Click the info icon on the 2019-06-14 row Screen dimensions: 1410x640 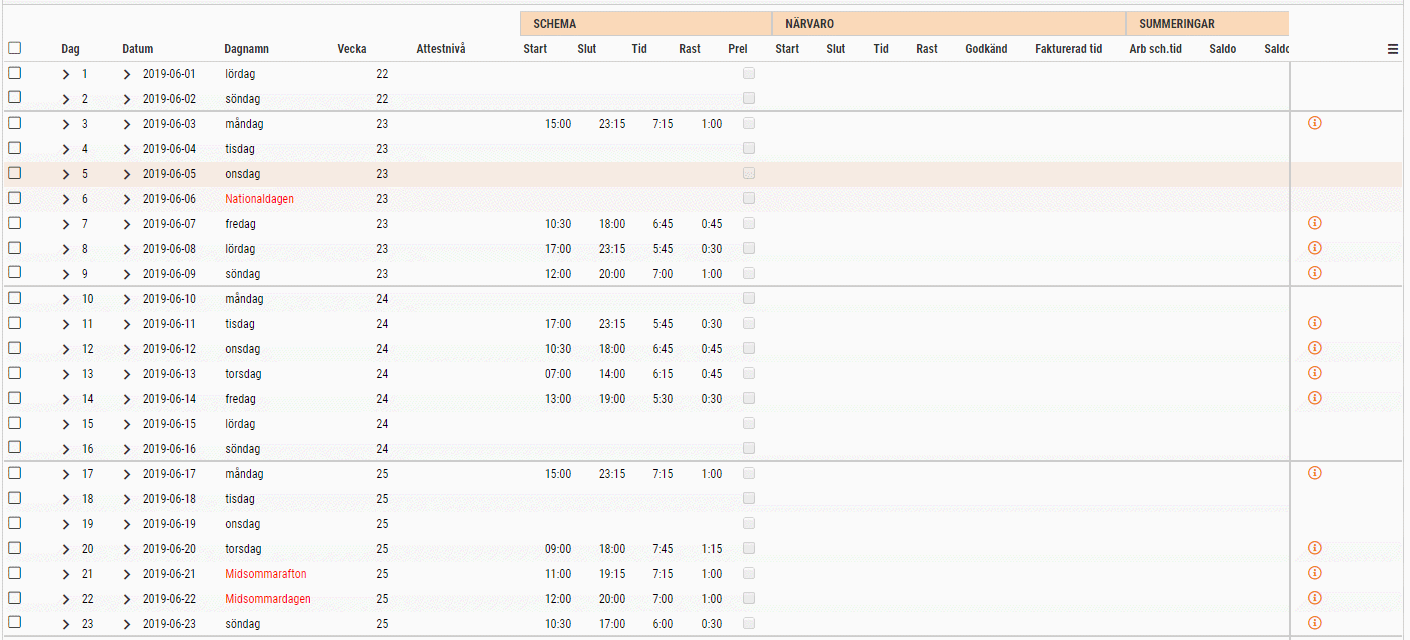pyautogui.click(x=1315, y=398)
